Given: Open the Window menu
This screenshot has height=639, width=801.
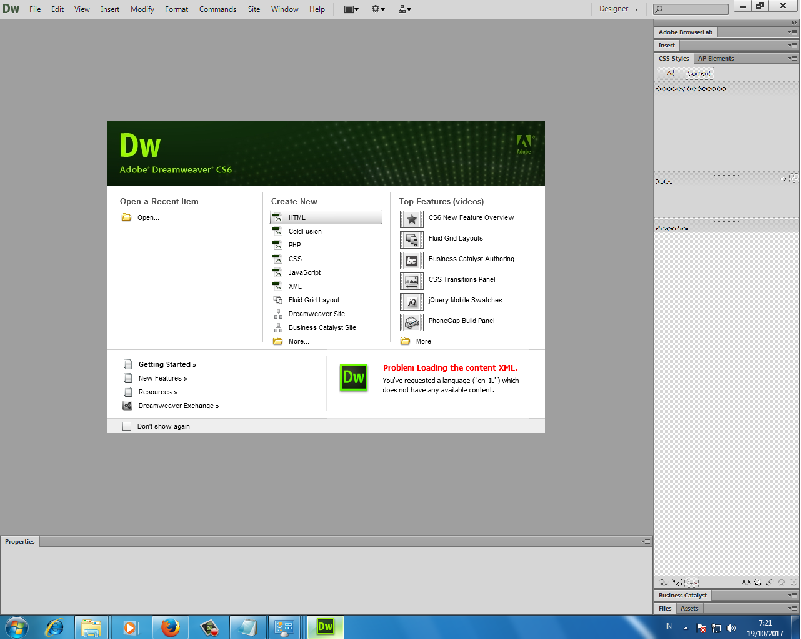Looking at the screenshot, I should [285, 9].
